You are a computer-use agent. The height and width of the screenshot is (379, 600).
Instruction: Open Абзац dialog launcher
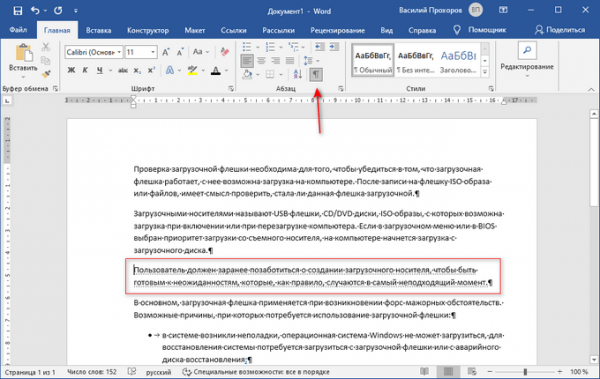(x=341, y=88)
